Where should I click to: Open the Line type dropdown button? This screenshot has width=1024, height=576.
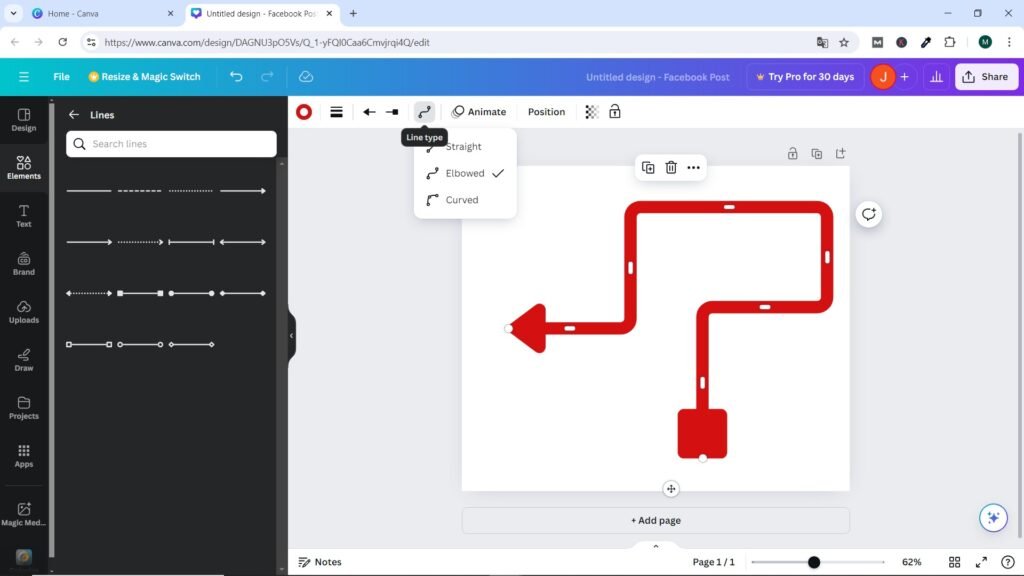click(424, 112)
